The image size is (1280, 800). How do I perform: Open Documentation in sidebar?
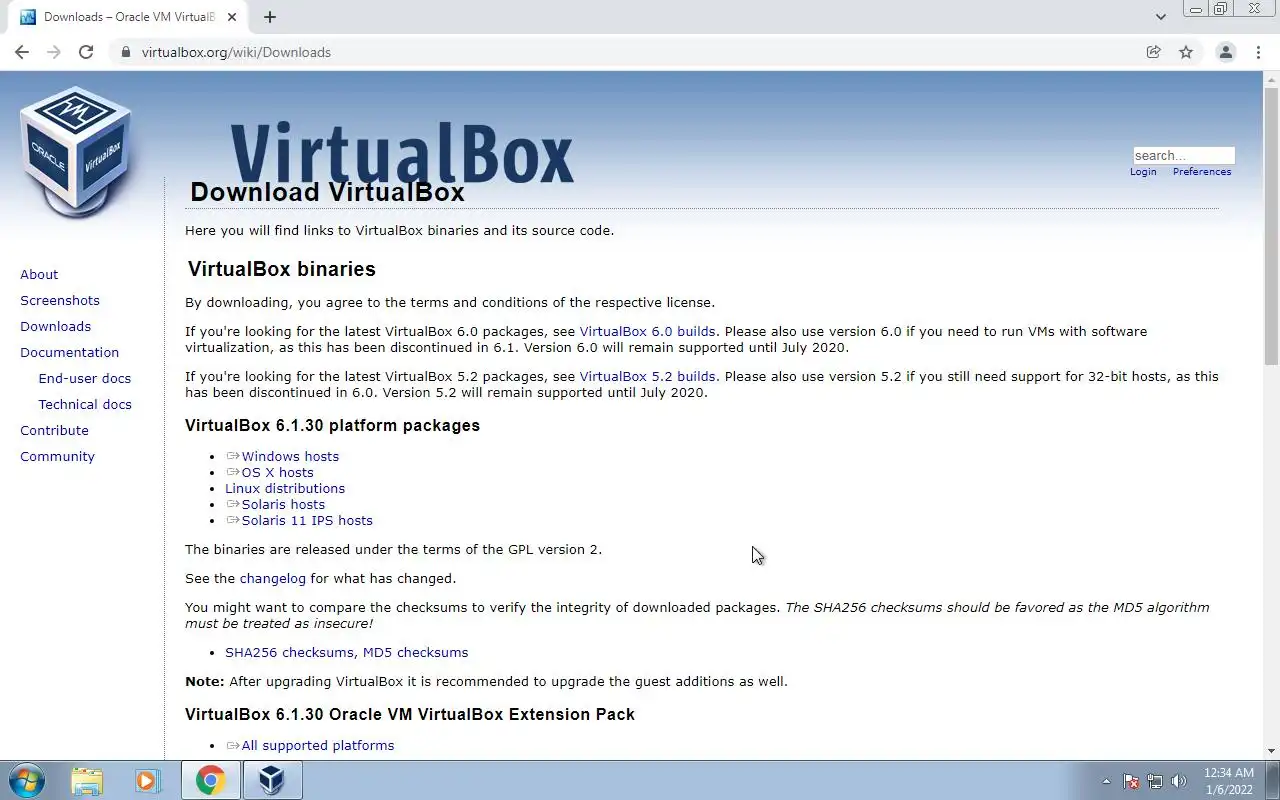(69, 352)
